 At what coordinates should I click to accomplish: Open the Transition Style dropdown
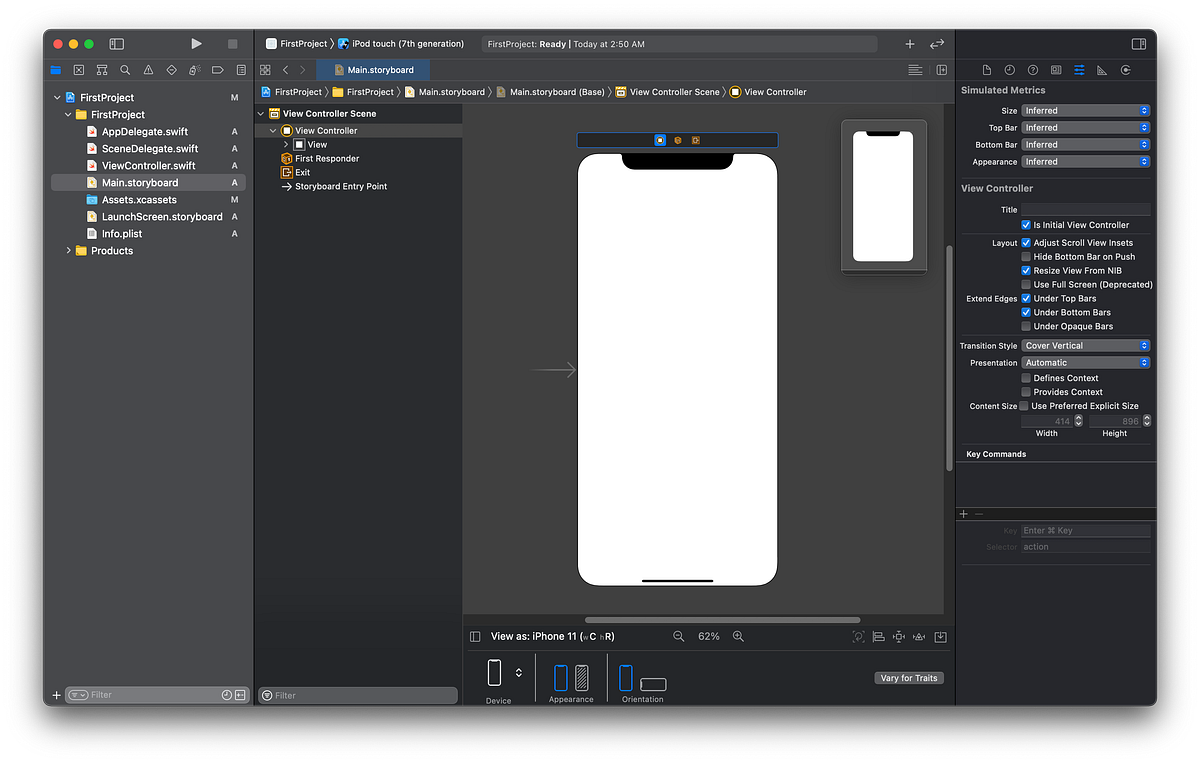pos(1086,344)
